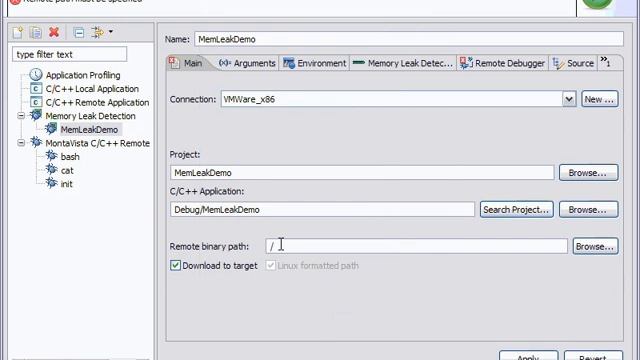This screenshot has width=640, height=360.
Task: Click the Main tab page icon
Action: click(x=174, y=63)
